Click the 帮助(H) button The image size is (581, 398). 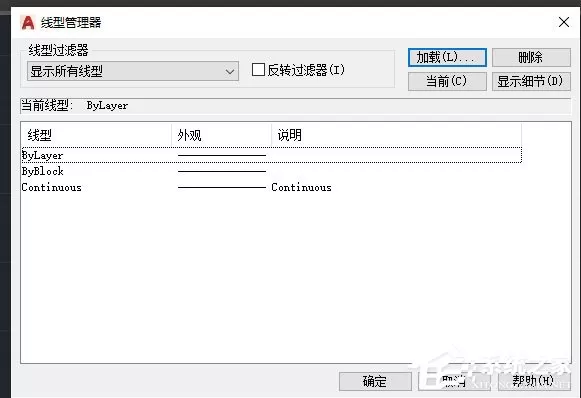pyautogui.click(x=534, y=381)
